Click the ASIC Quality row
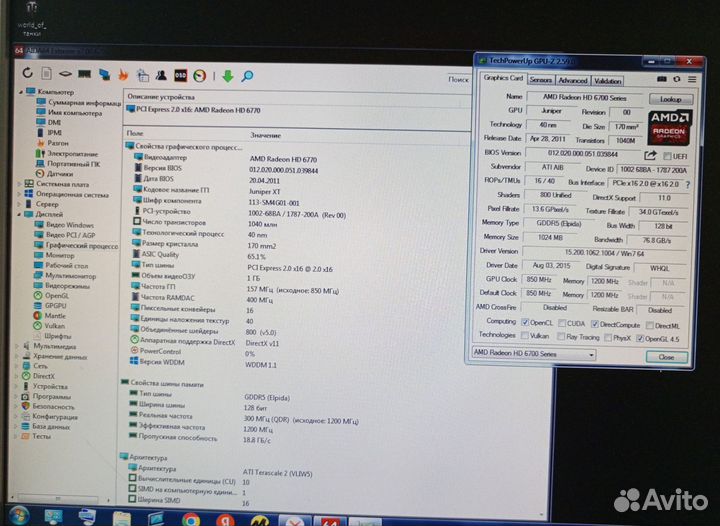The image size is (720, 526). pos(200,255)
